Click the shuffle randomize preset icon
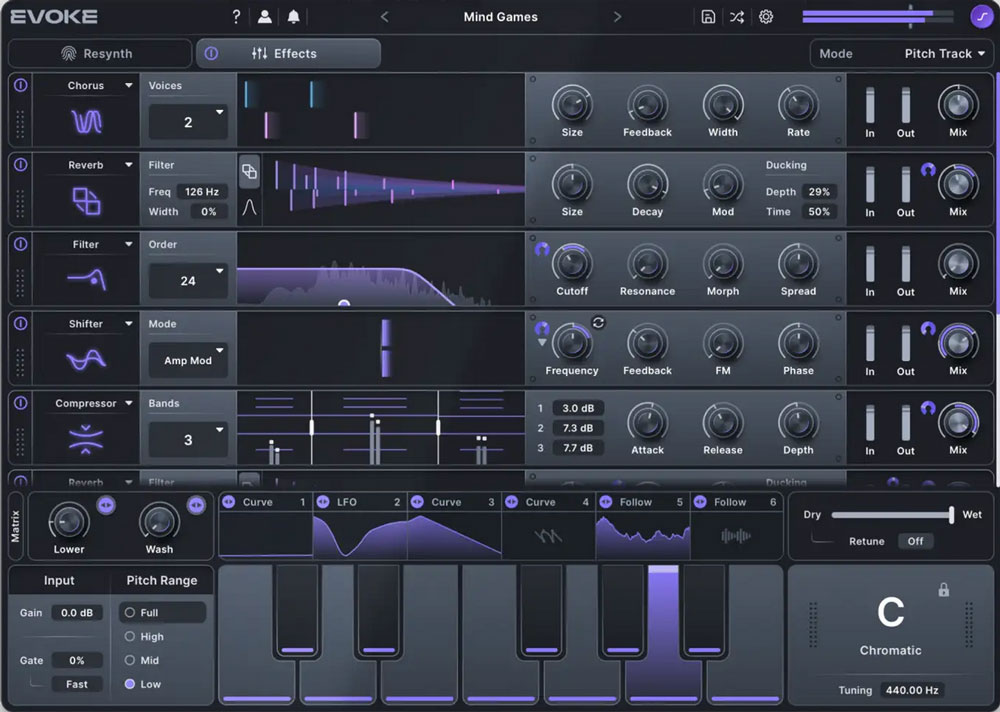The height and width of the screenshot is (712, 1000). pyautogui.click(x=737, y=17)
